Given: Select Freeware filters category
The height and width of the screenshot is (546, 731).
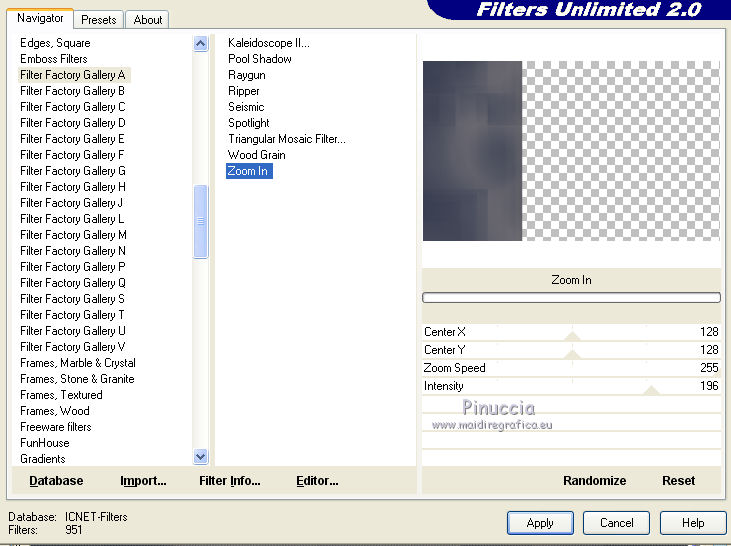Looking at the screenshot, I should [x=55, y=427].
